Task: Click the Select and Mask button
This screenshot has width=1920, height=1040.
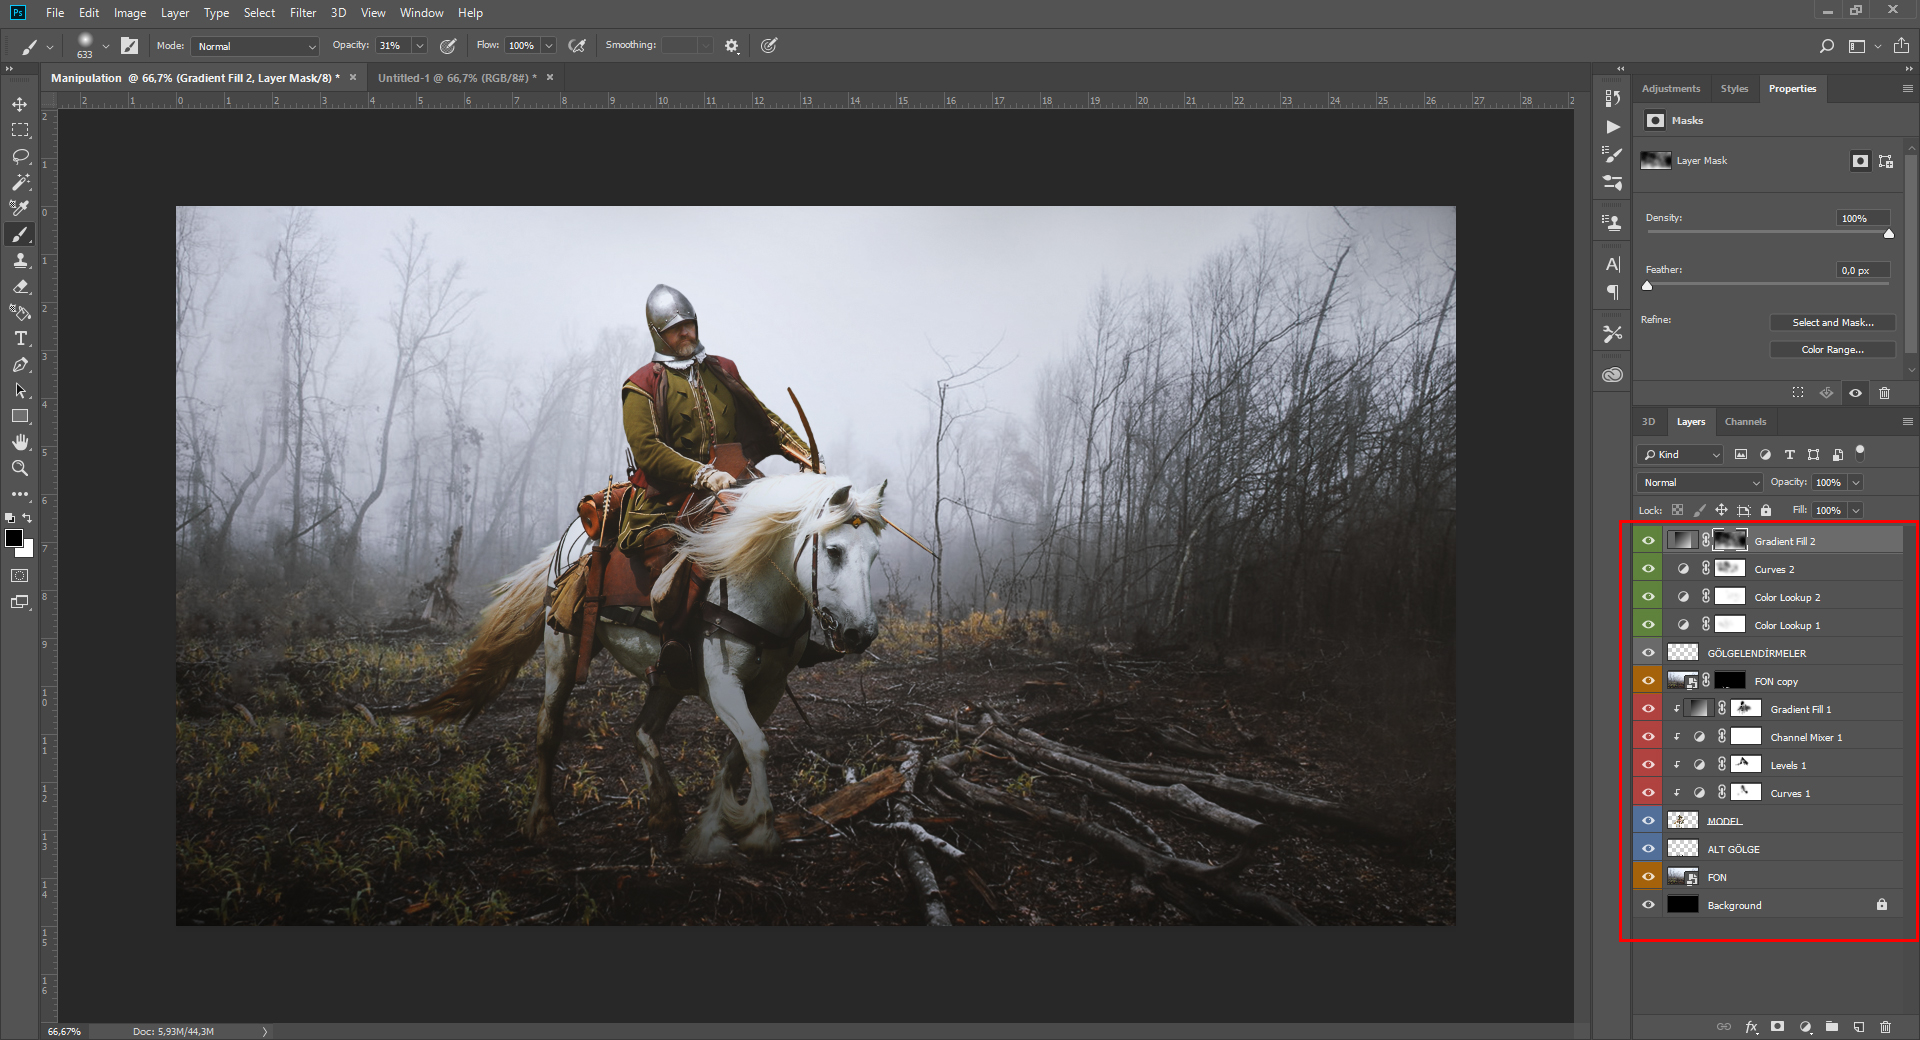Action: click(1832, 323)
